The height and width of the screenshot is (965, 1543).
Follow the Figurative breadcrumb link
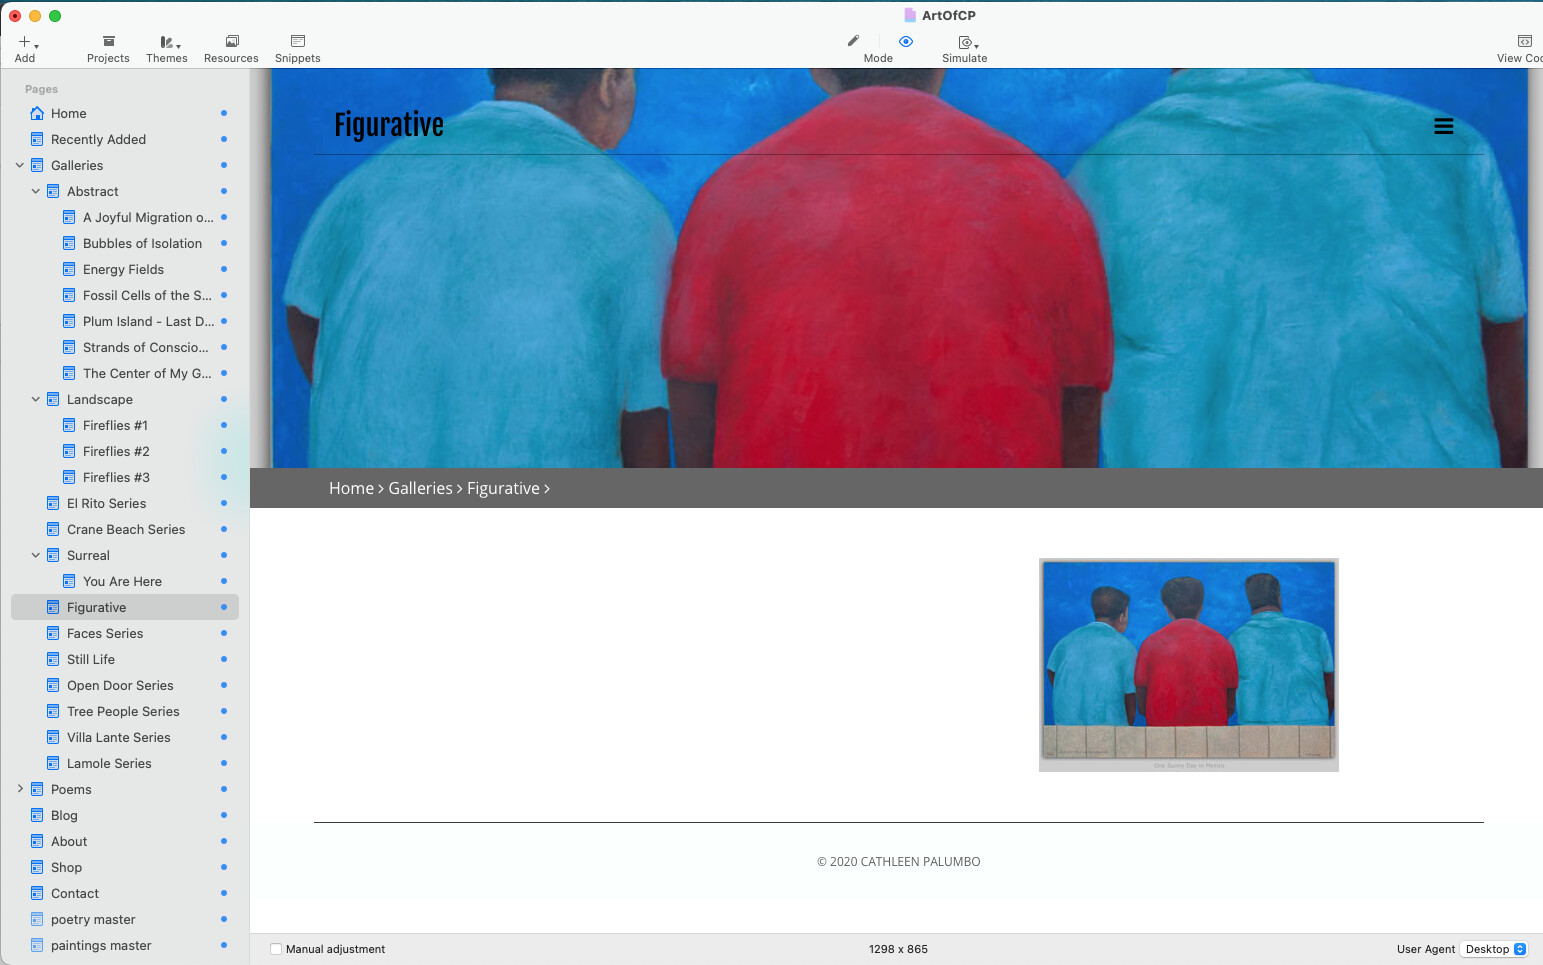[x=503, y=488]
